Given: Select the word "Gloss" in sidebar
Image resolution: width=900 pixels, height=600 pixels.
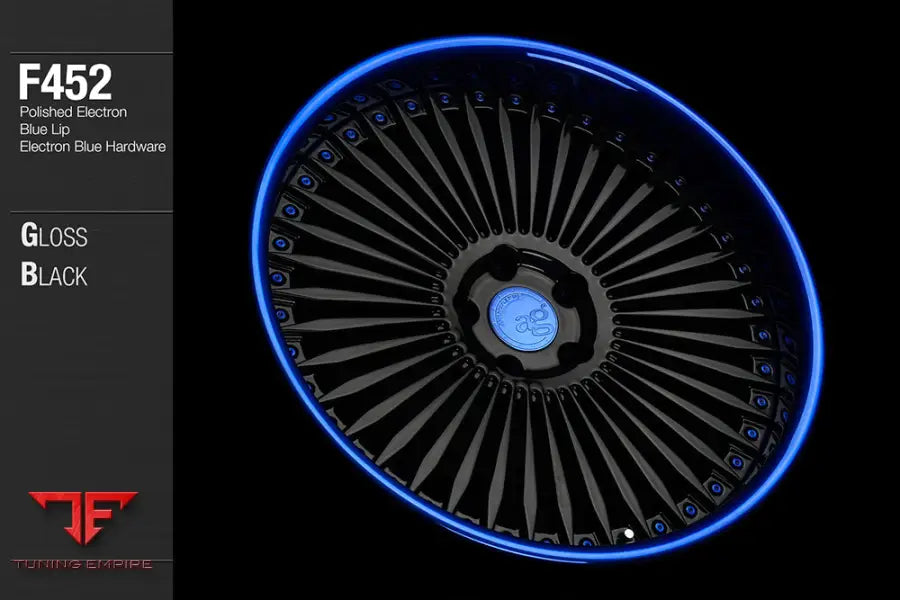Looking at the screenshot, I should point(54,236).
